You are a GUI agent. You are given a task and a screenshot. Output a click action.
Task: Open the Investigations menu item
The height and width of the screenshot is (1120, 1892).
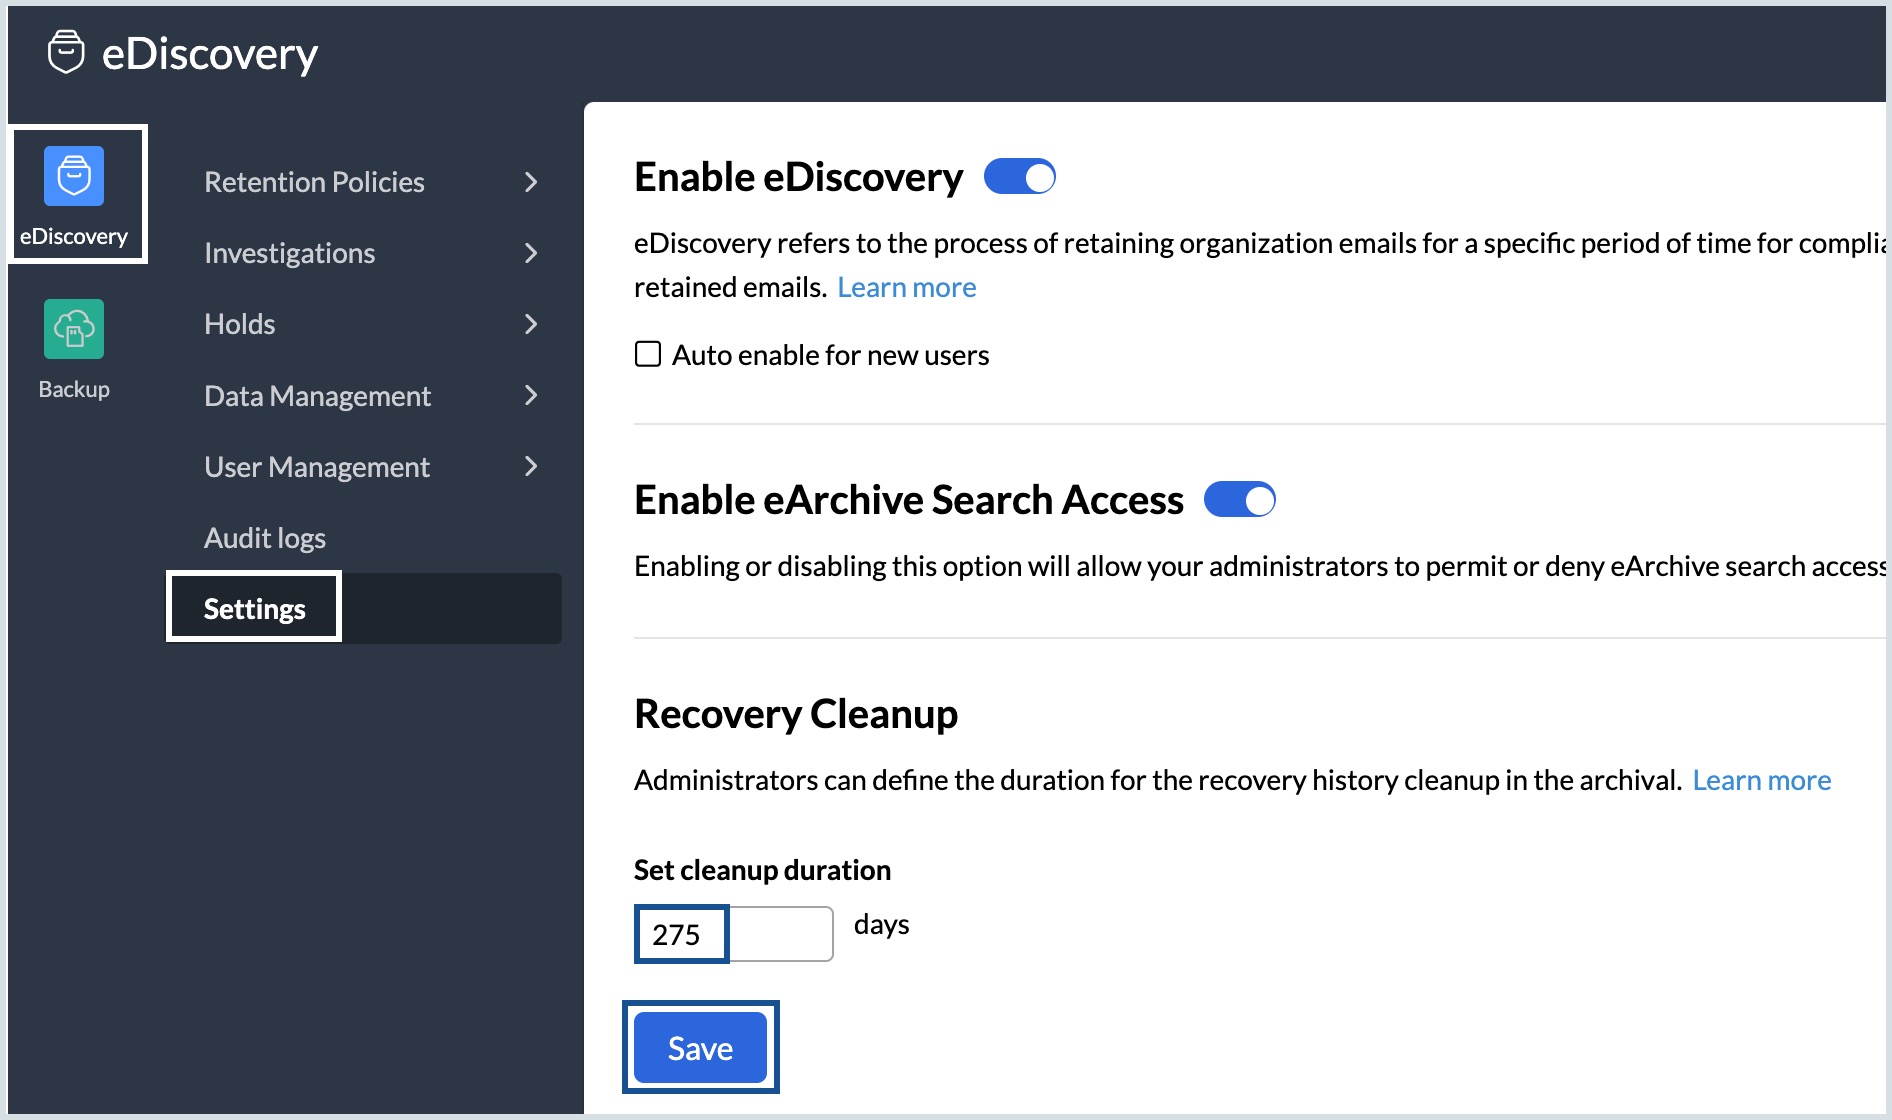290,253
